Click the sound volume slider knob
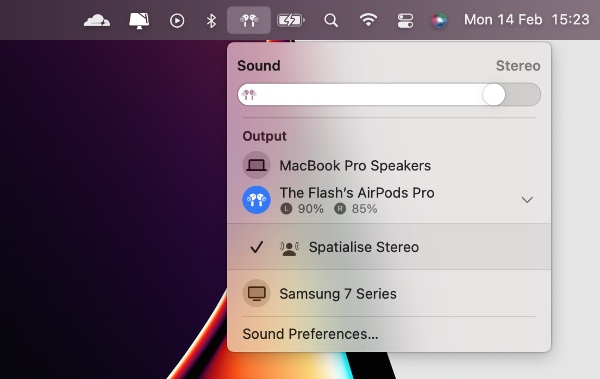 coord(494,94)
